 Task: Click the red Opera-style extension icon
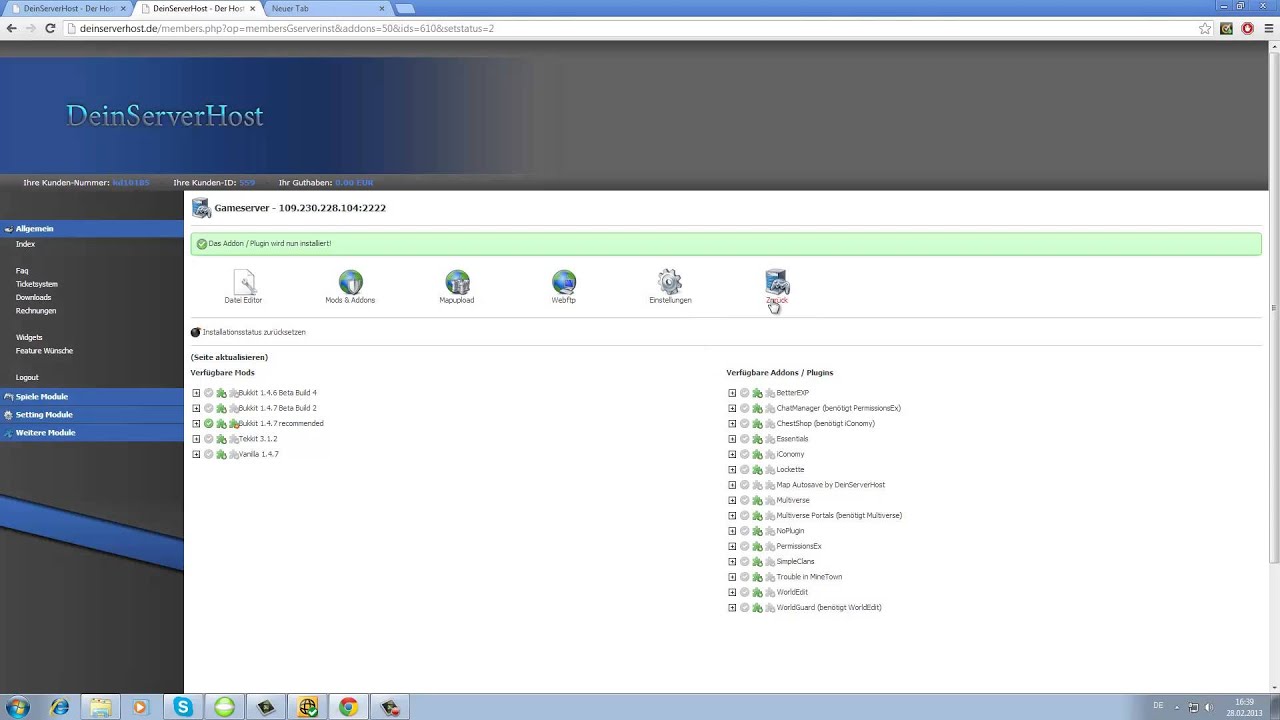(x=1247, y=28)
